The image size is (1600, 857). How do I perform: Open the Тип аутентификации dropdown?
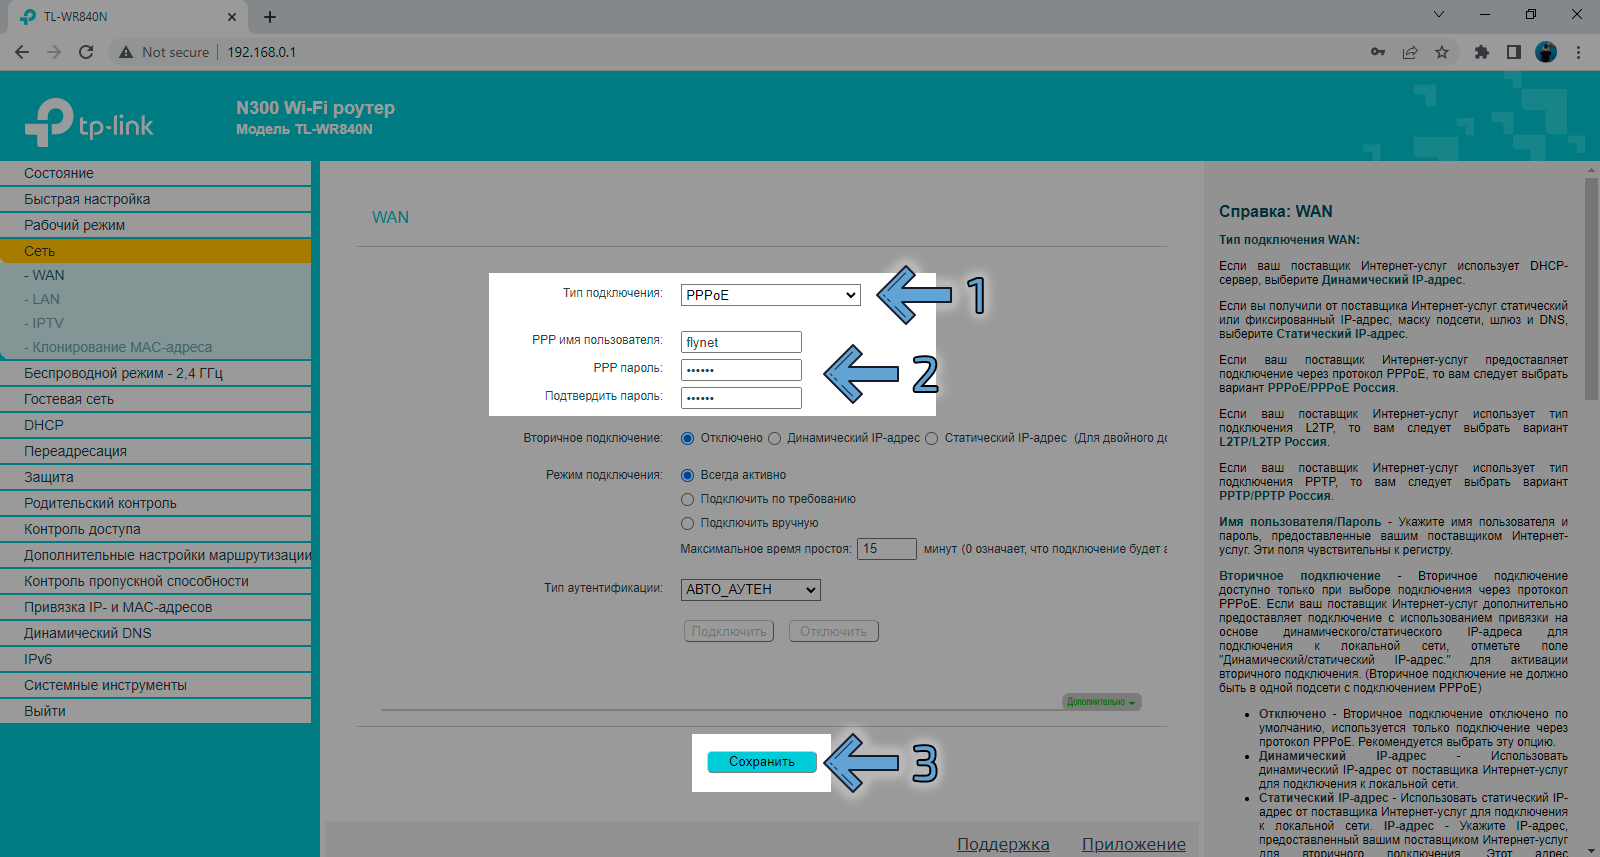(751, 590)
